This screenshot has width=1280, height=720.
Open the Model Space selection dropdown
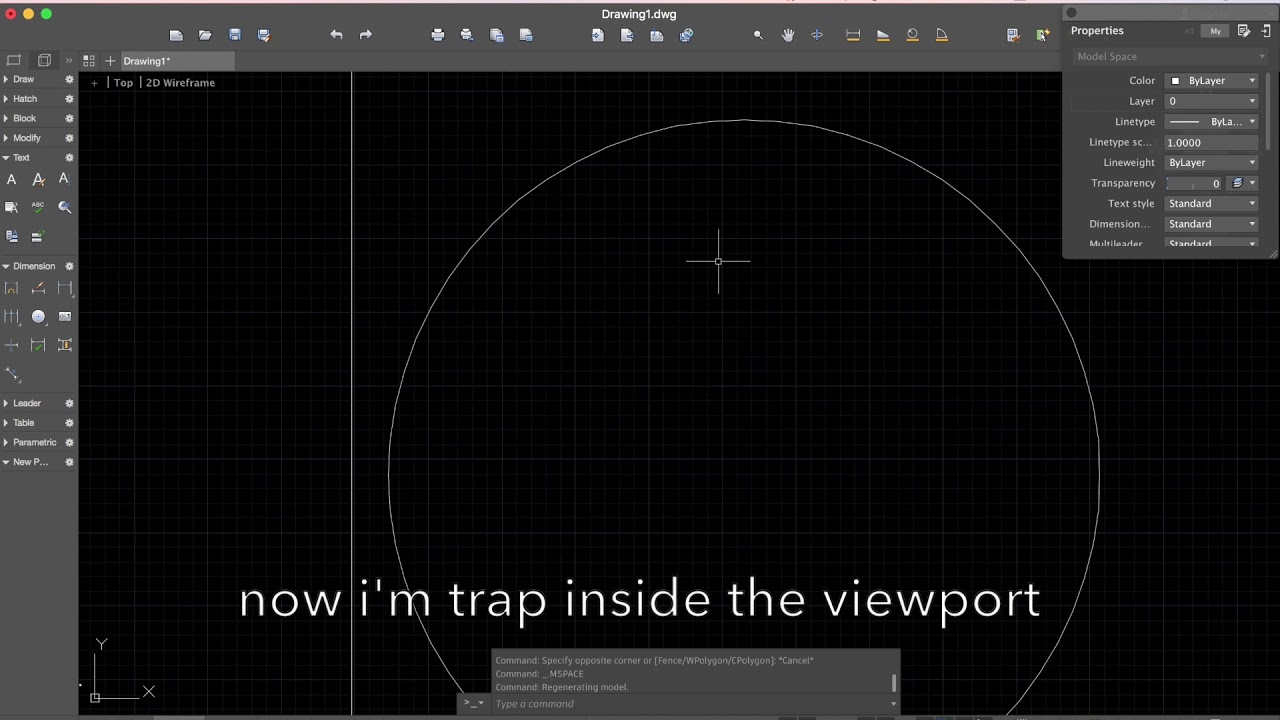tap(1170, 57)
